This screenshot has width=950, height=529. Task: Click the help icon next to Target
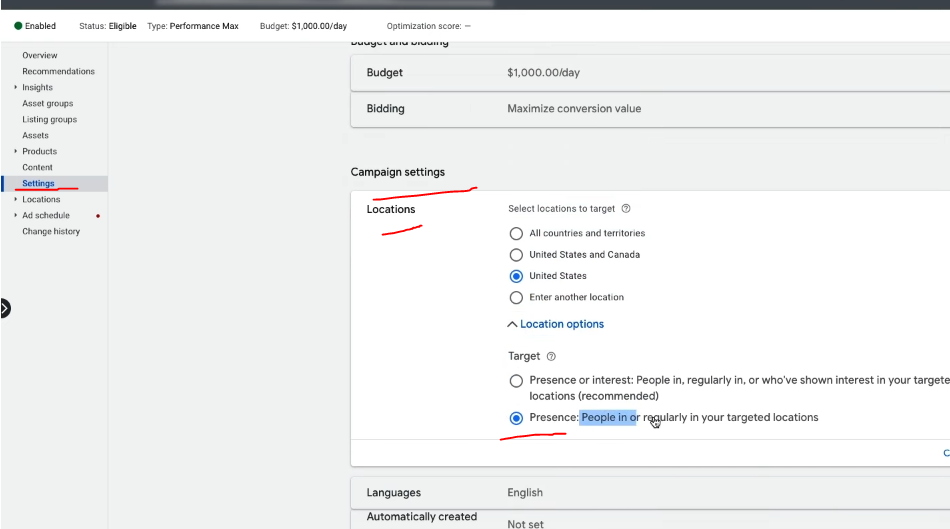(551, 356)
